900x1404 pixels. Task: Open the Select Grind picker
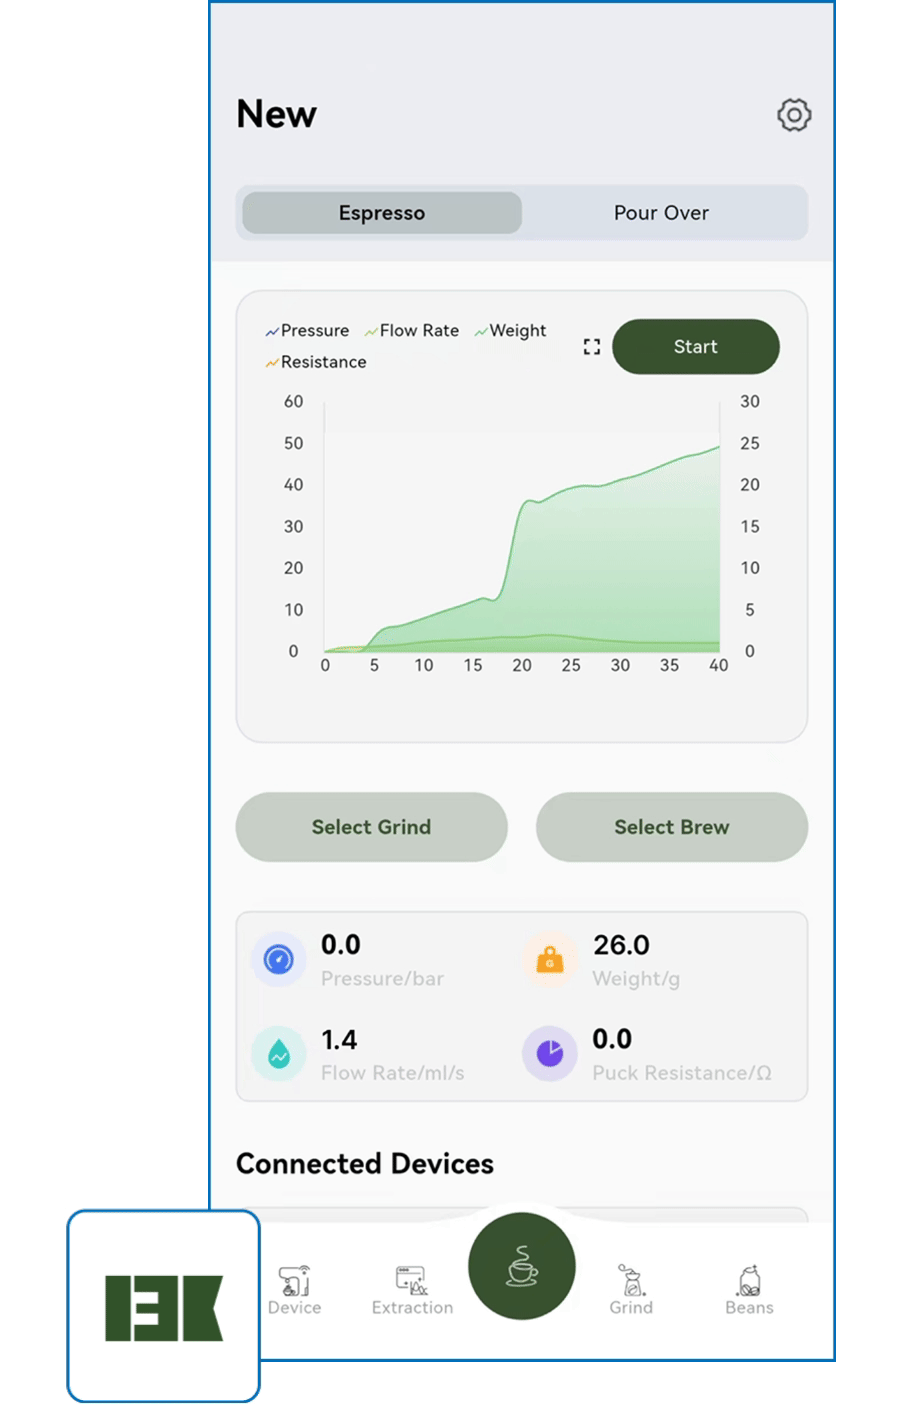371,827
